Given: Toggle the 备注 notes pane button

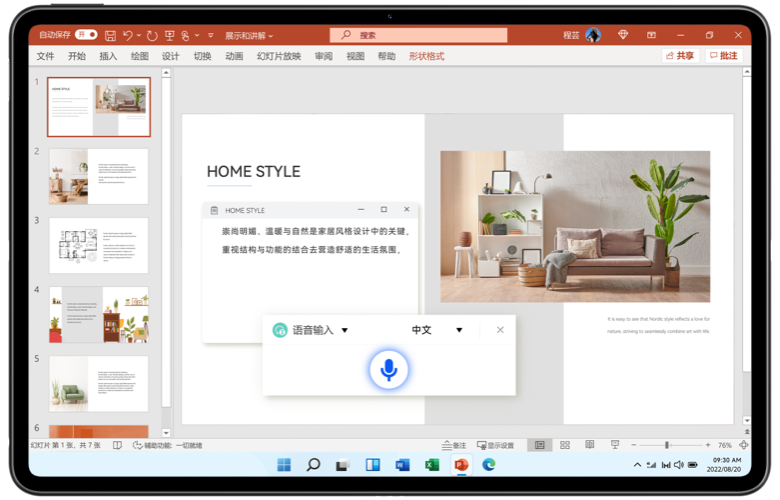Looking at the screenshot, I should click(x=454, y=445).
